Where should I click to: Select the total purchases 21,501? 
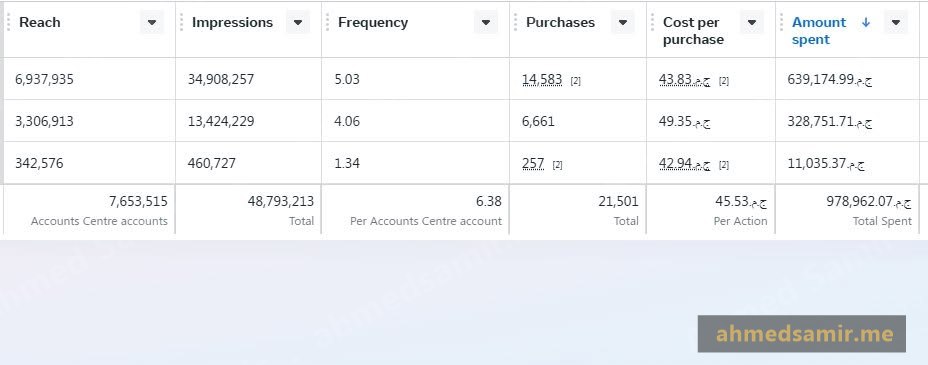[618, 202]
